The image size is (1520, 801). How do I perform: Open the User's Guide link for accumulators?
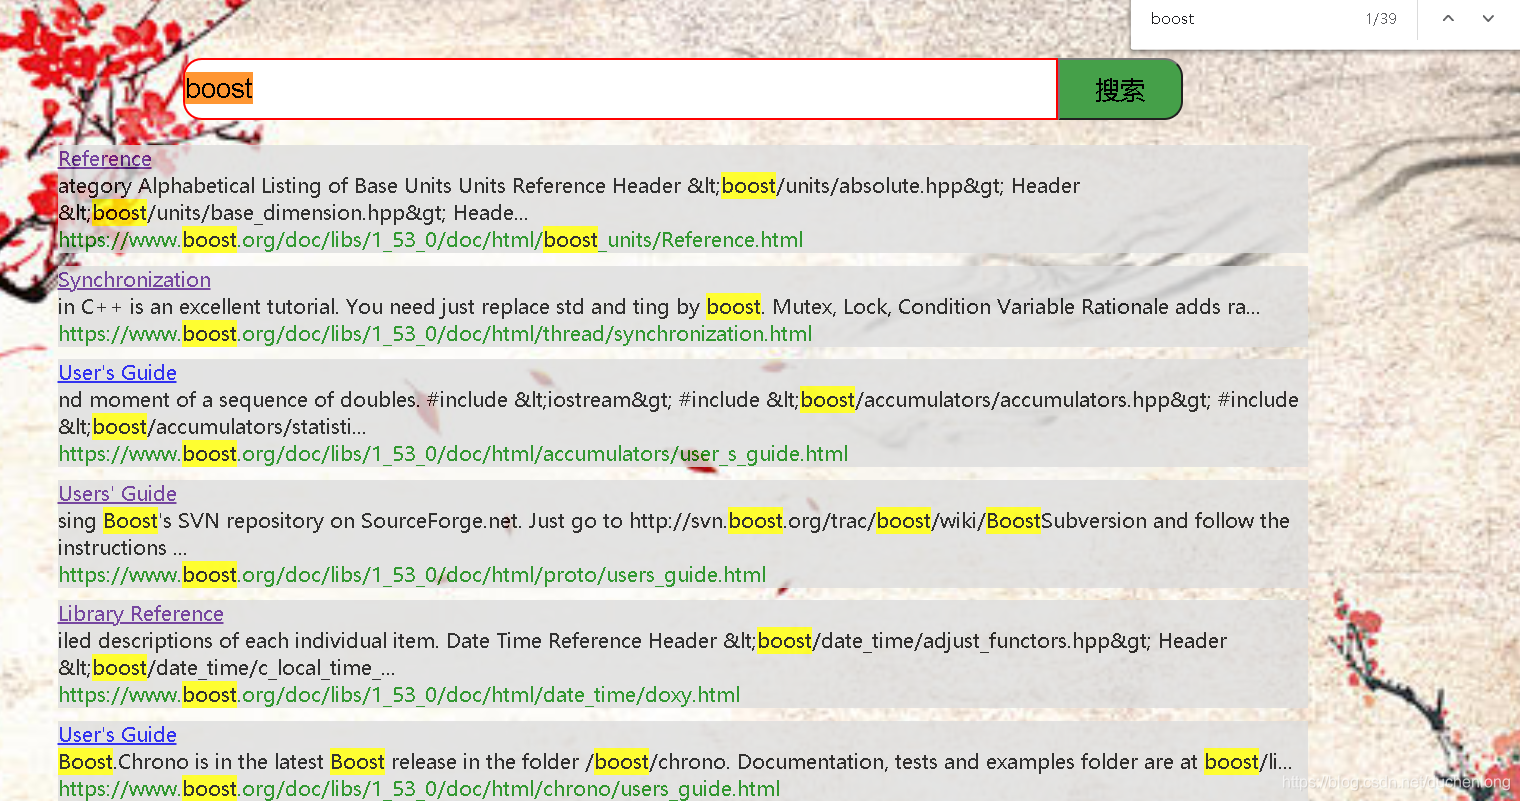click(x=117, y=373)
